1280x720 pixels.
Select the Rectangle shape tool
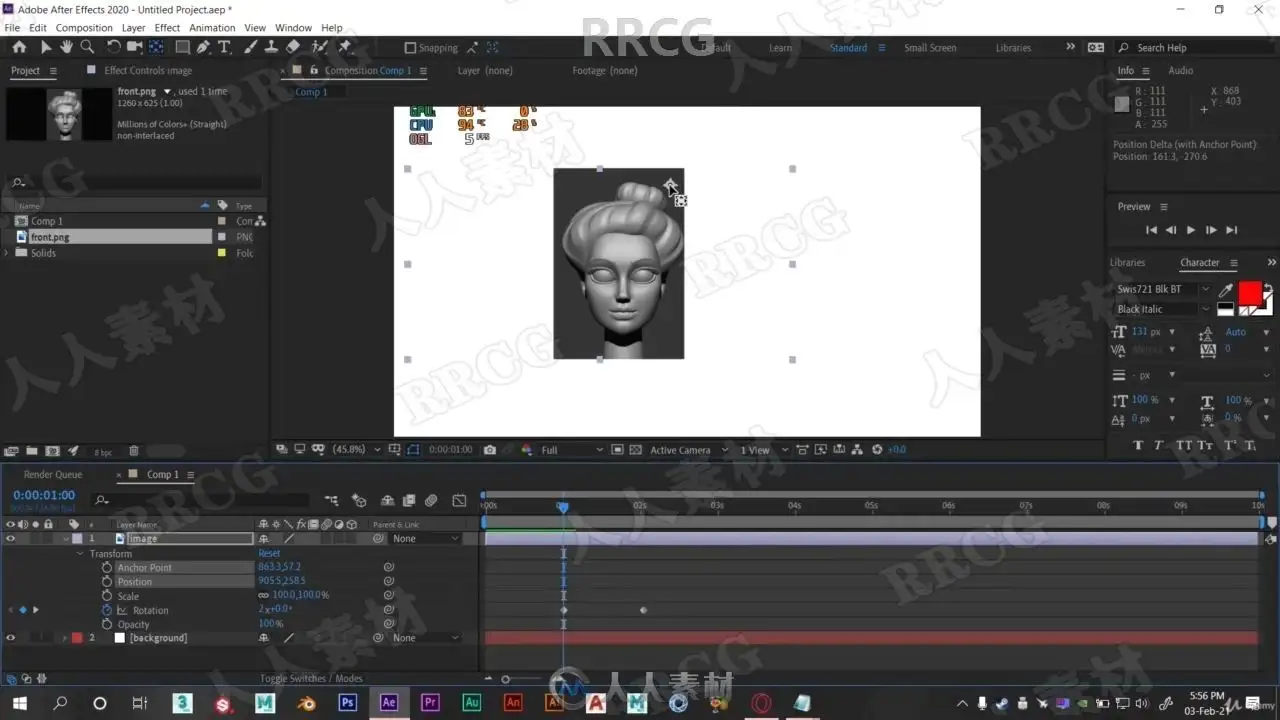tap(183, 47)
